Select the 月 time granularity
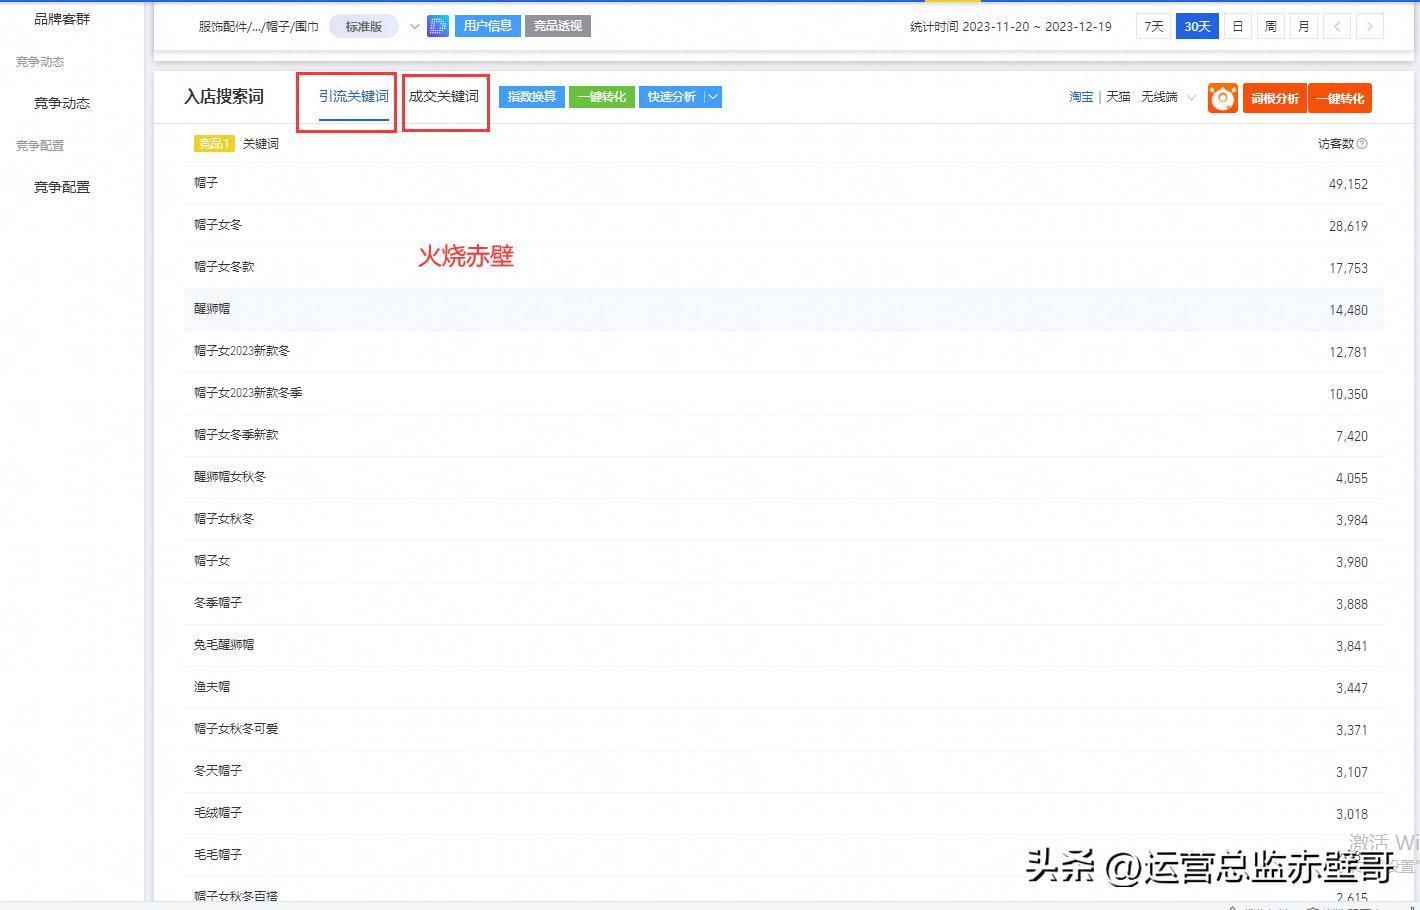This screenshot has height=910, width=1420. coord(1304,27)
